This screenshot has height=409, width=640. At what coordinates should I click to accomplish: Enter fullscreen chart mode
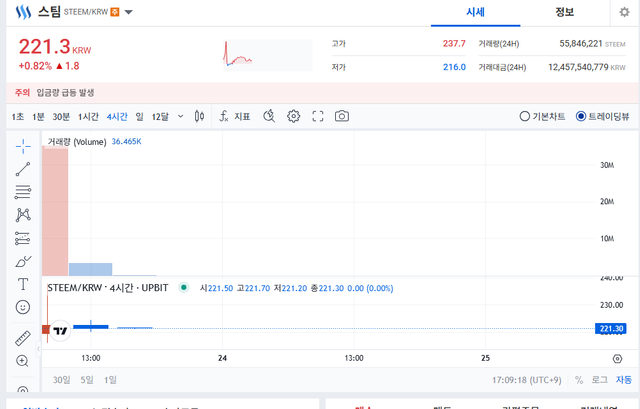pos(318,116)
